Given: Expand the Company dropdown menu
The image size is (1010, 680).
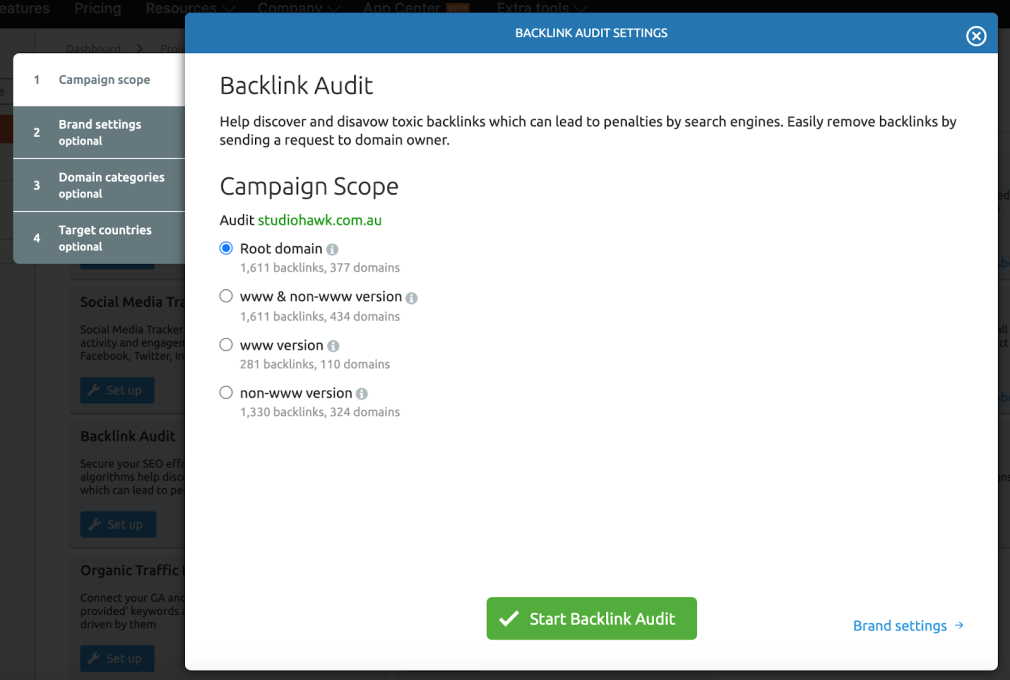Looking at the screenshot, I should [x=298, y=9].
